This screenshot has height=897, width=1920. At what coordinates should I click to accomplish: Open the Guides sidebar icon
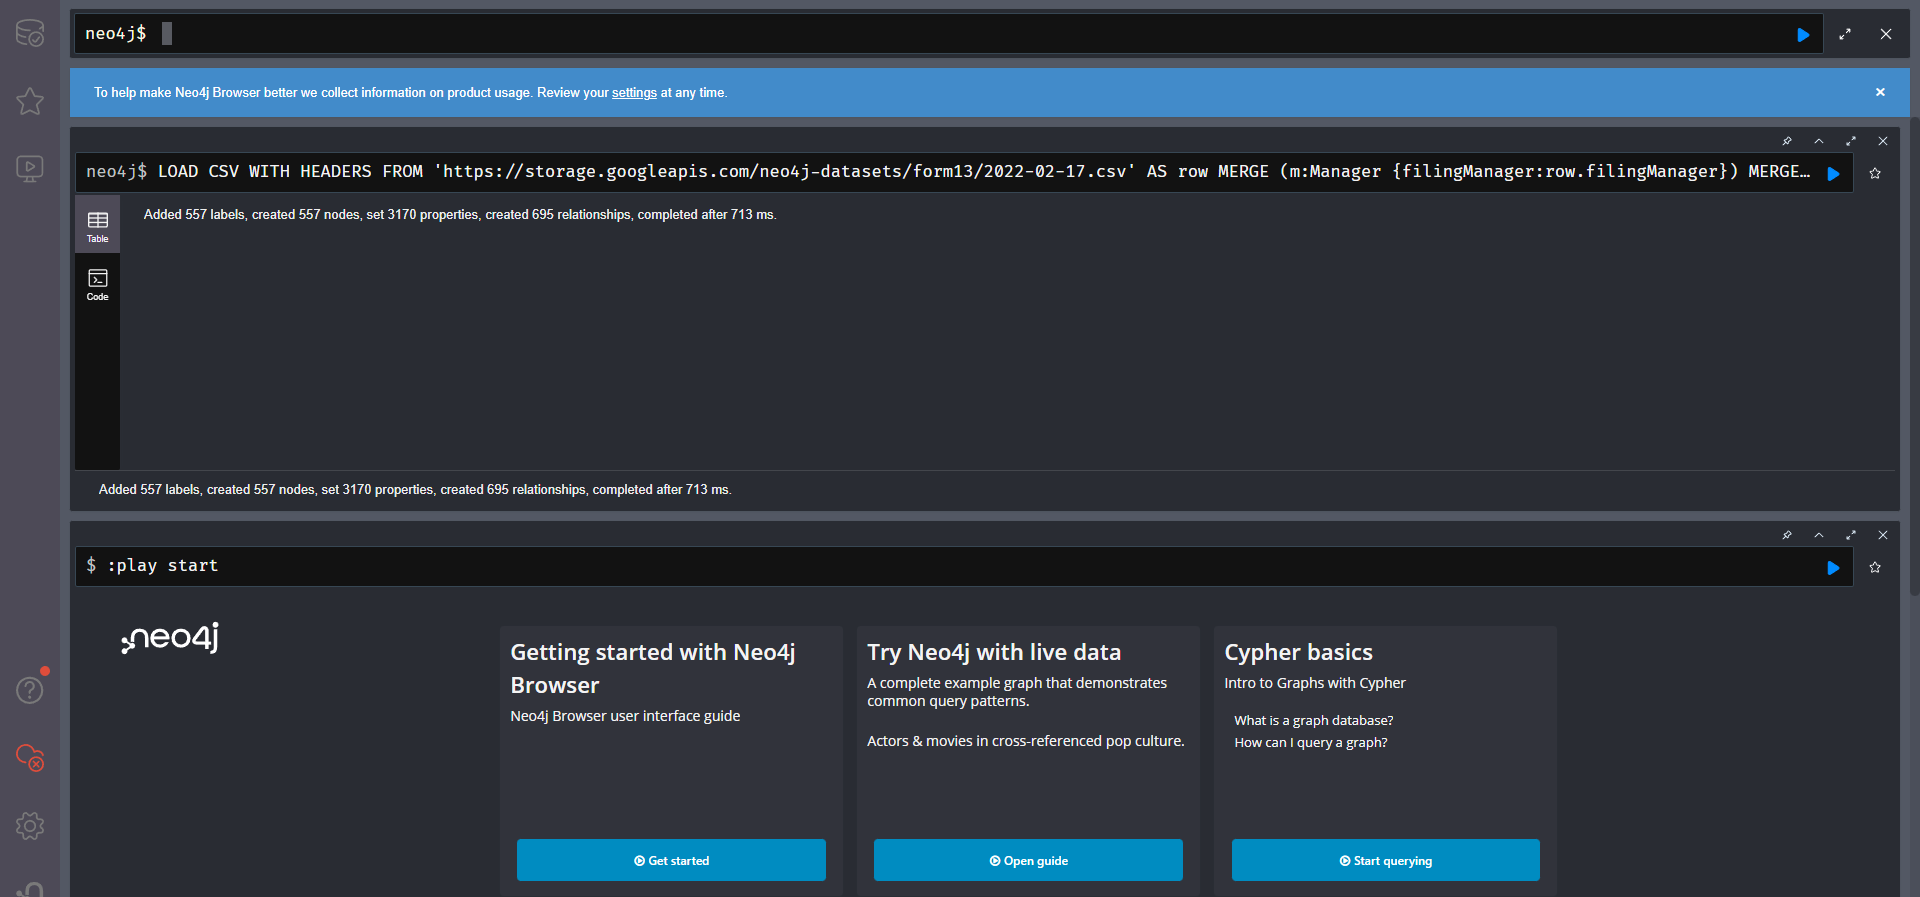[x=30, y=168]
